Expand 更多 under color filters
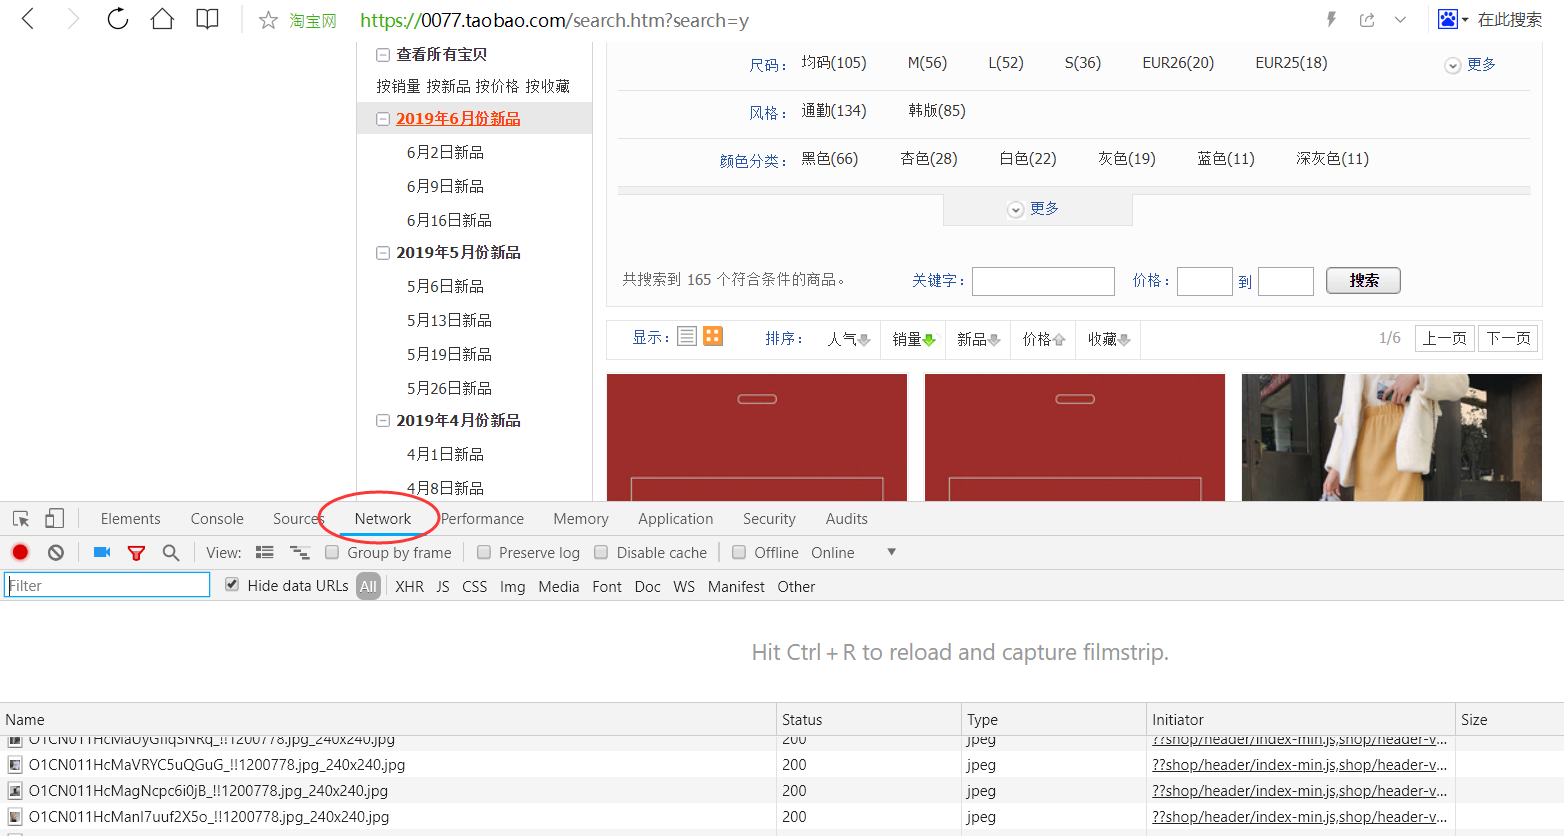 click(x=1034, y=209)
